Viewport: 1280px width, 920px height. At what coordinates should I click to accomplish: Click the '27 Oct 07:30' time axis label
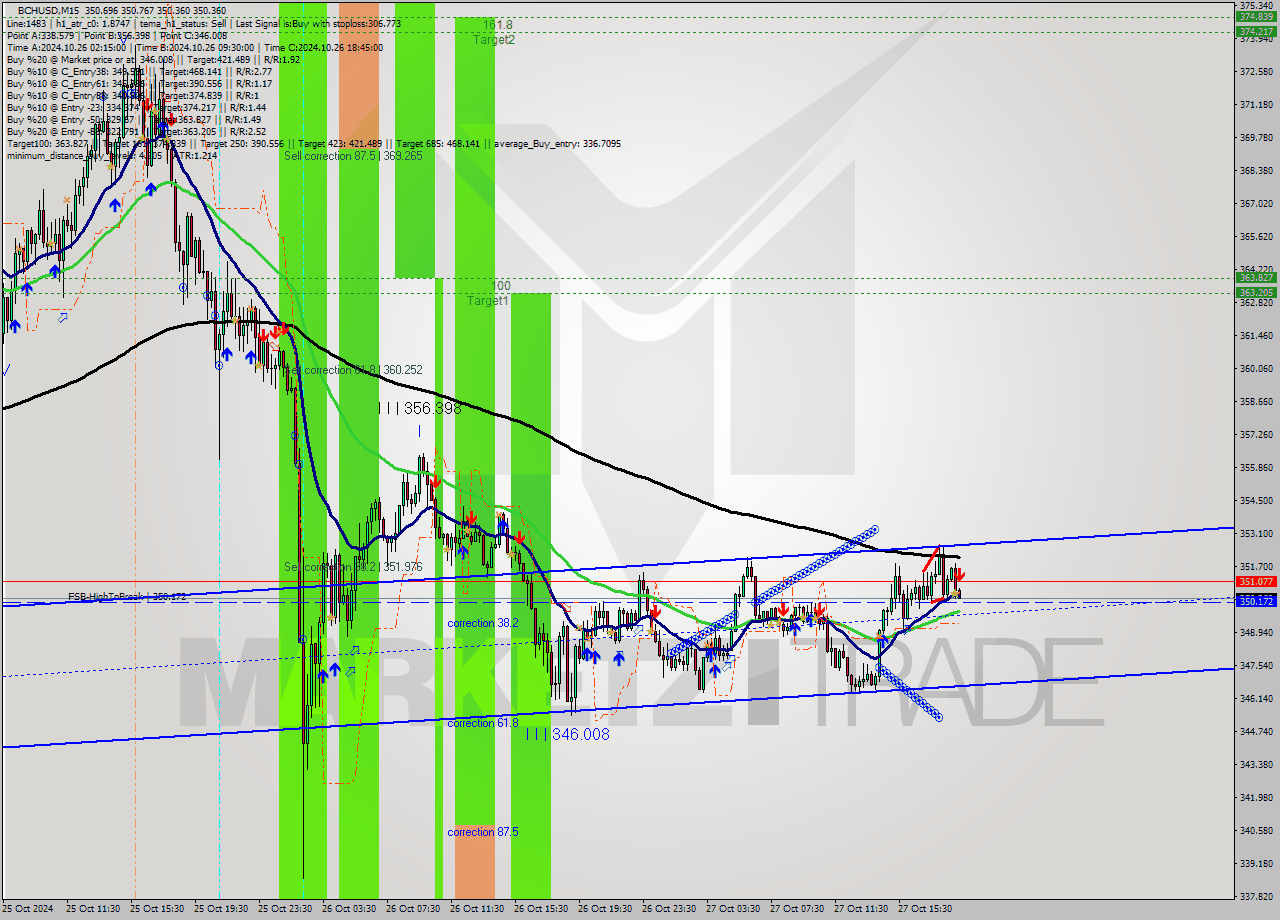tap(796, 909)
